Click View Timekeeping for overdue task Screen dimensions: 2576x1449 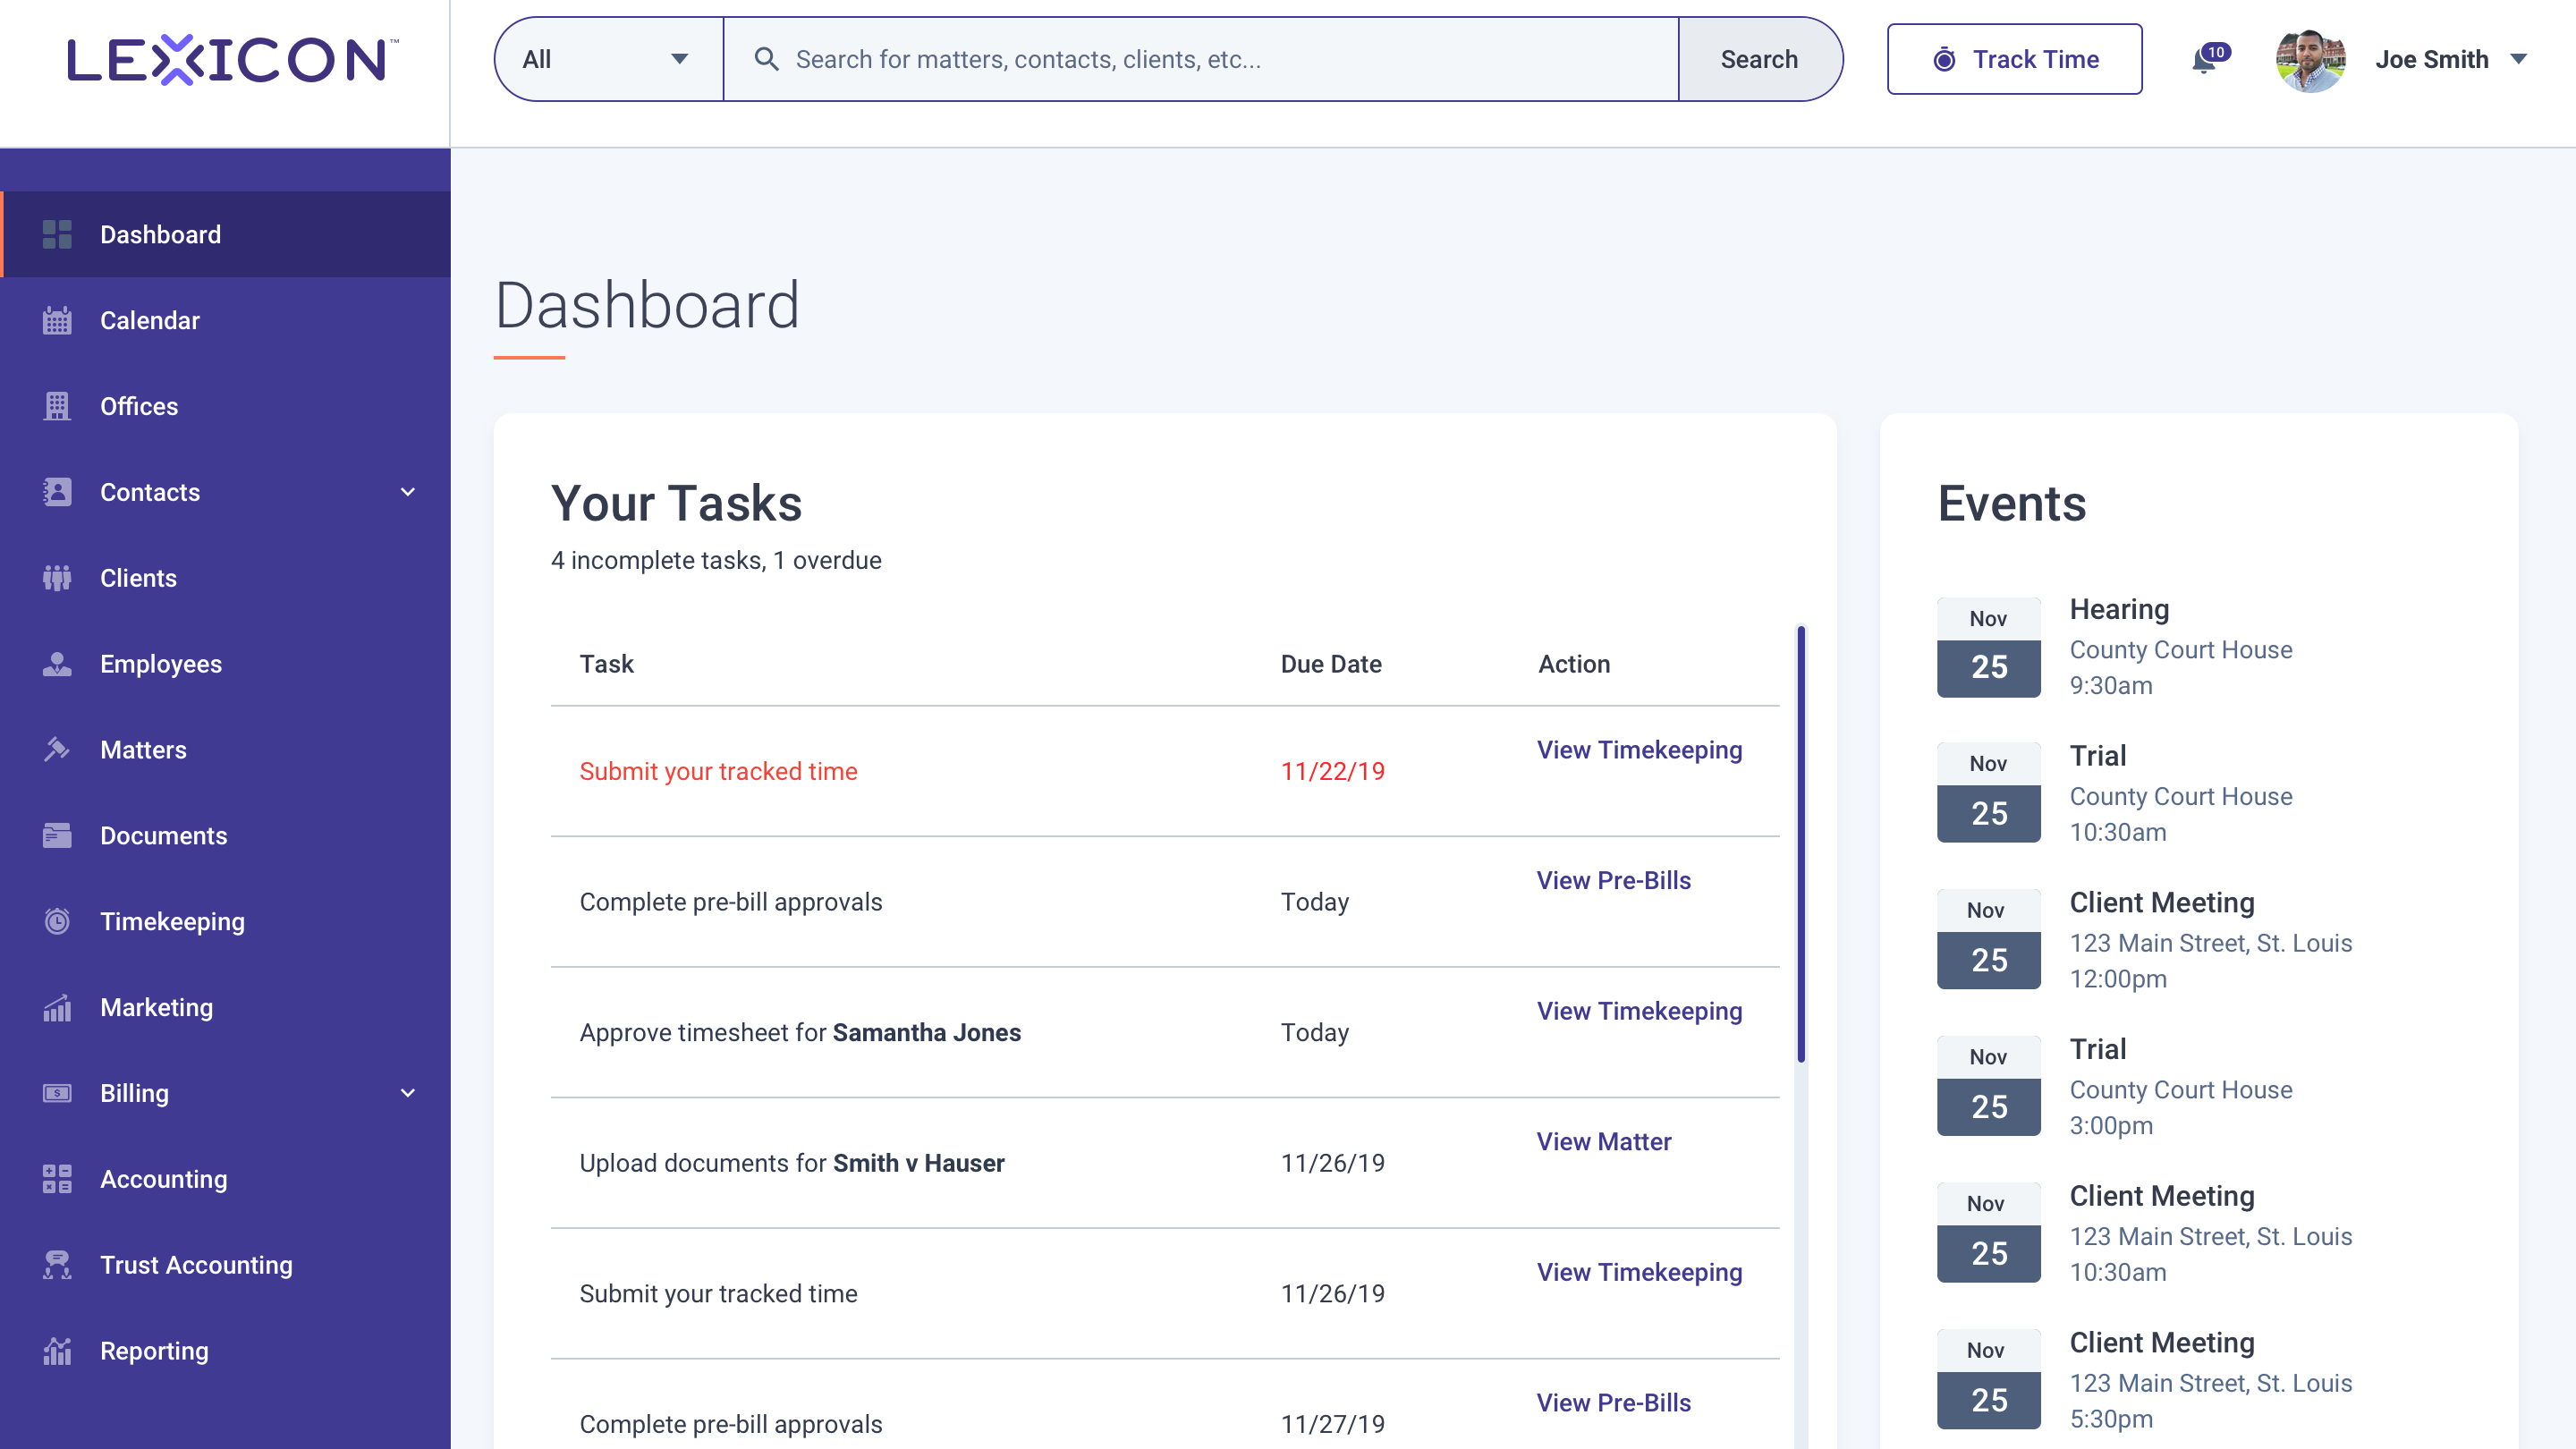[x=1639, y=750]
